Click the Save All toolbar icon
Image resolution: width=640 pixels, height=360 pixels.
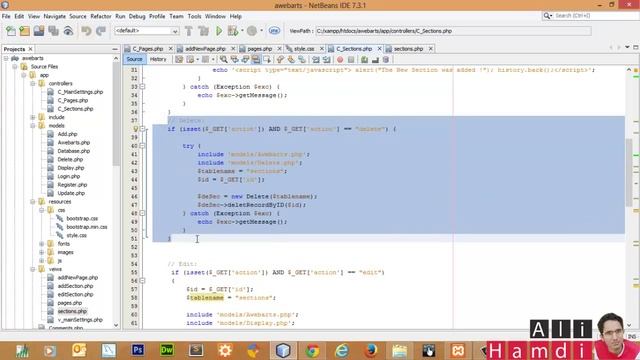pos(53,31)
